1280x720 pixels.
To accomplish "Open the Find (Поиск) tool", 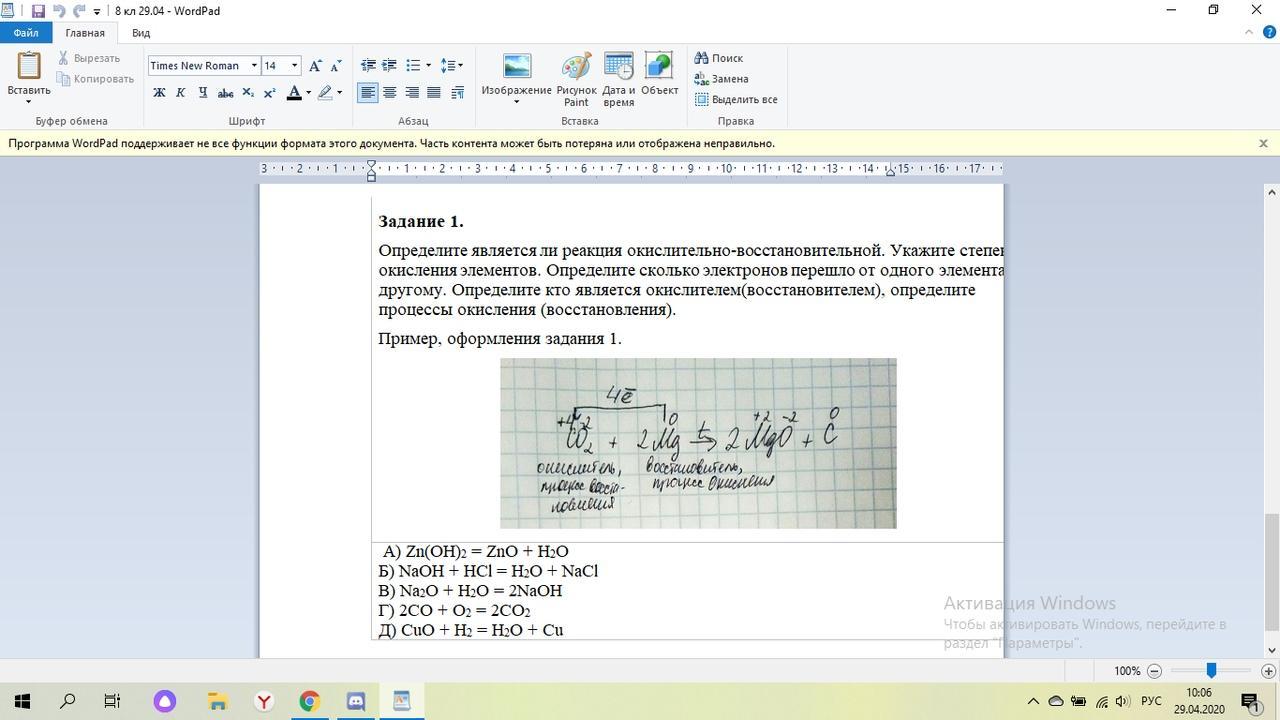I will coord(719,58).
